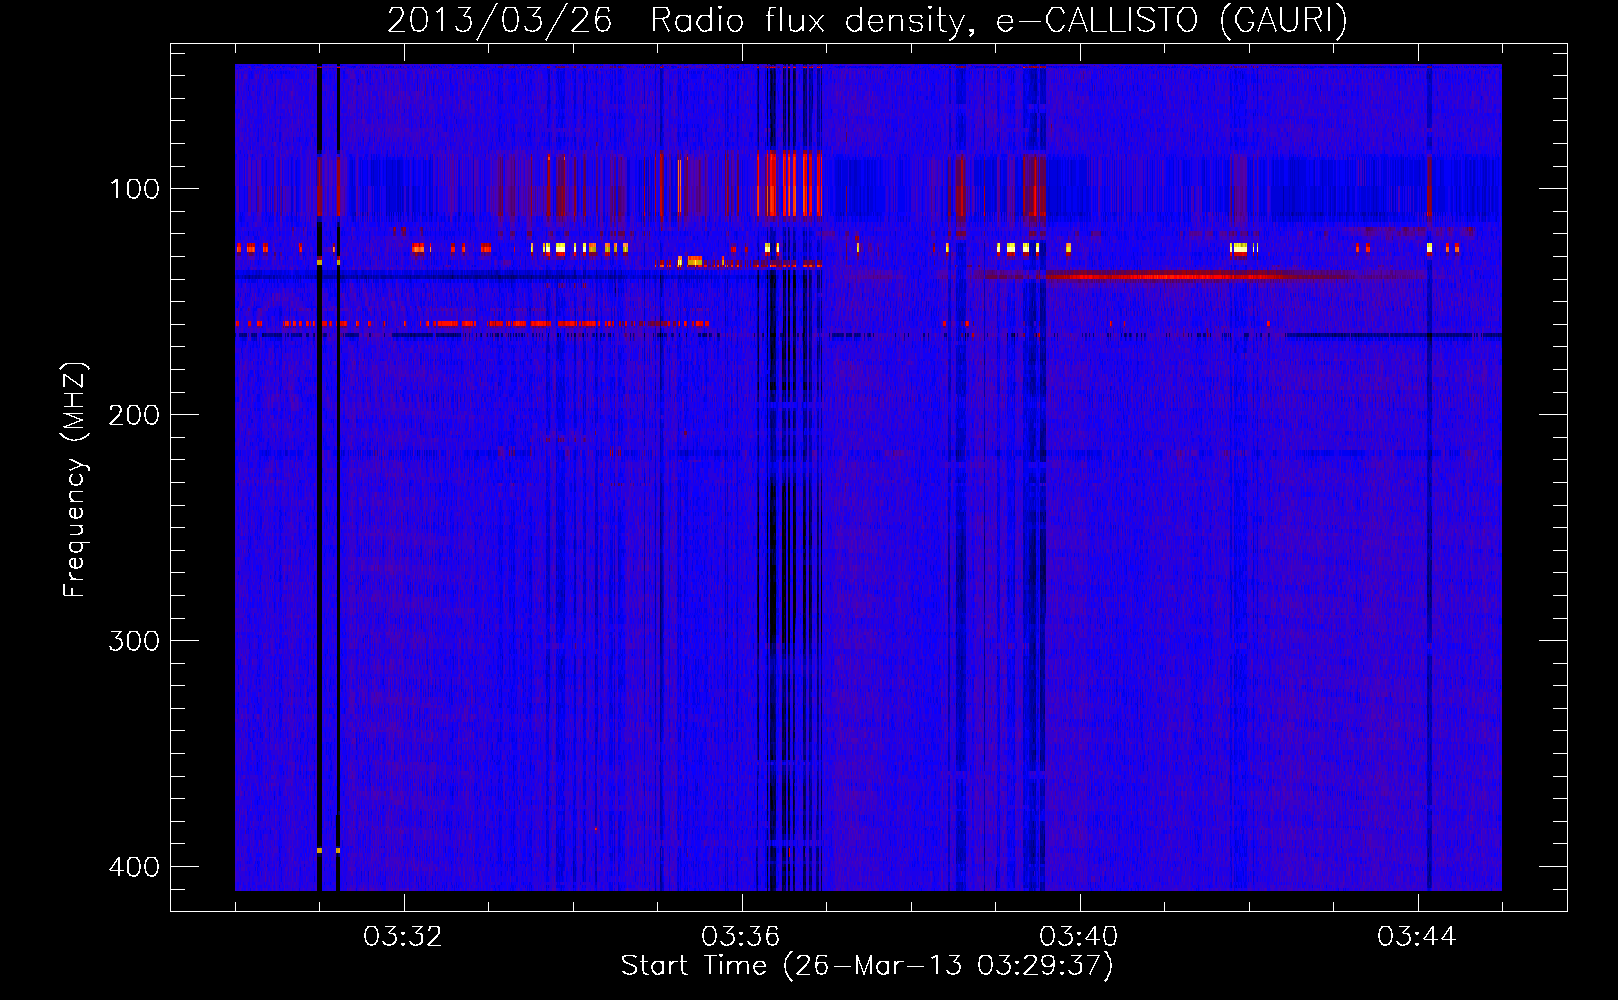Click the 300 frequency tick label
This screenshot has height=1000, width=1618.
click(x=134, y=640)
